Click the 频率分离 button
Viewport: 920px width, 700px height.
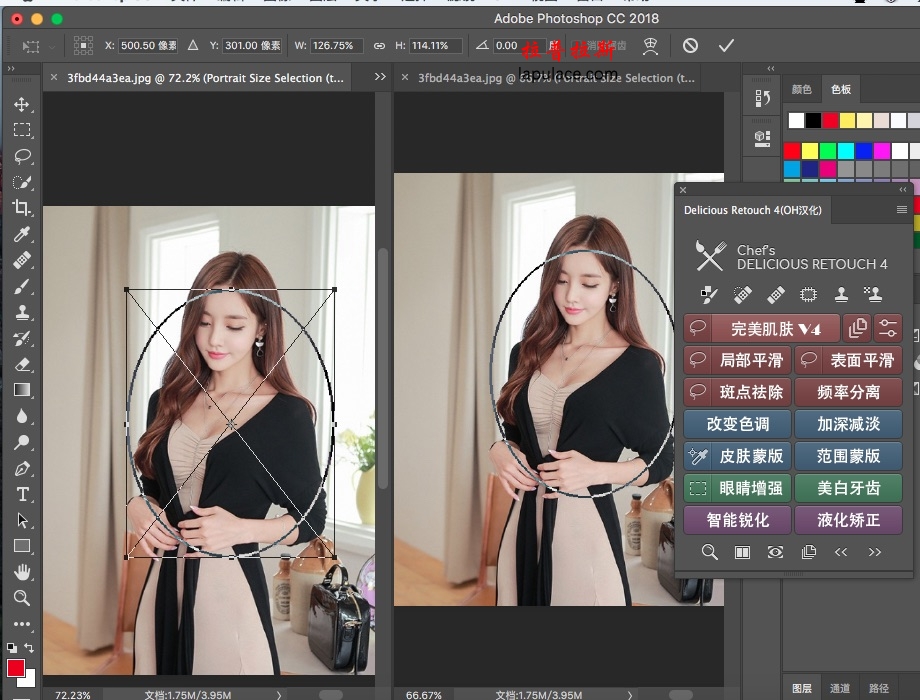(x=848, y=392)
